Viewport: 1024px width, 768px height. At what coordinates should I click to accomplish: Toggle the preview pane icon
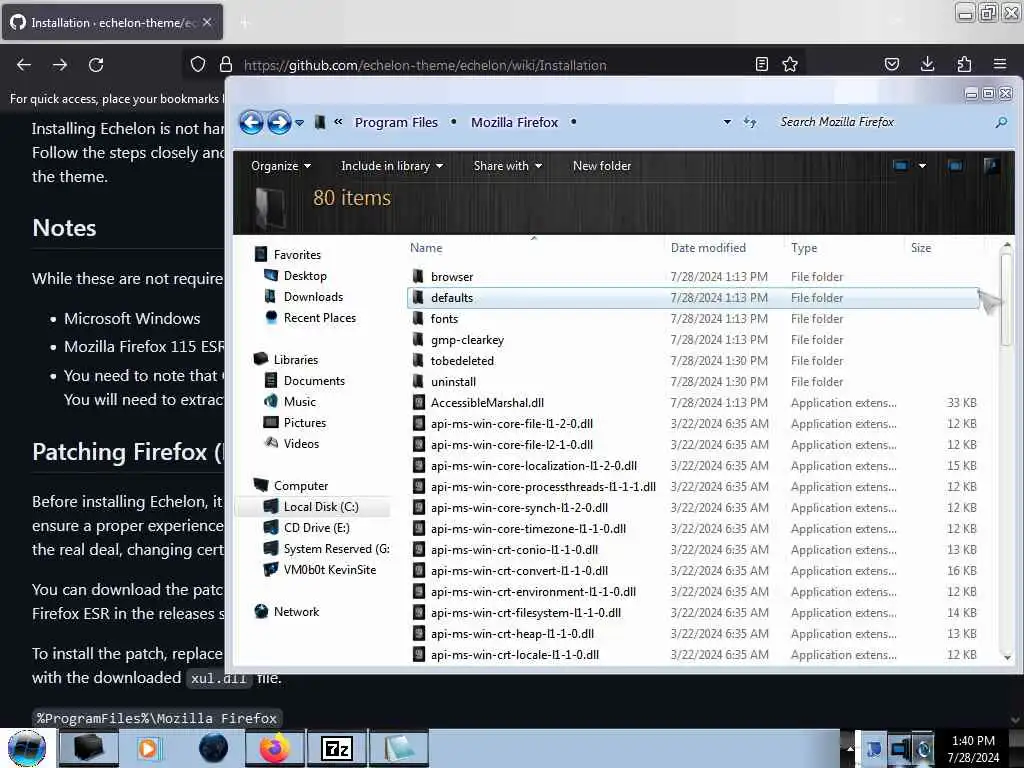(955, 166)
